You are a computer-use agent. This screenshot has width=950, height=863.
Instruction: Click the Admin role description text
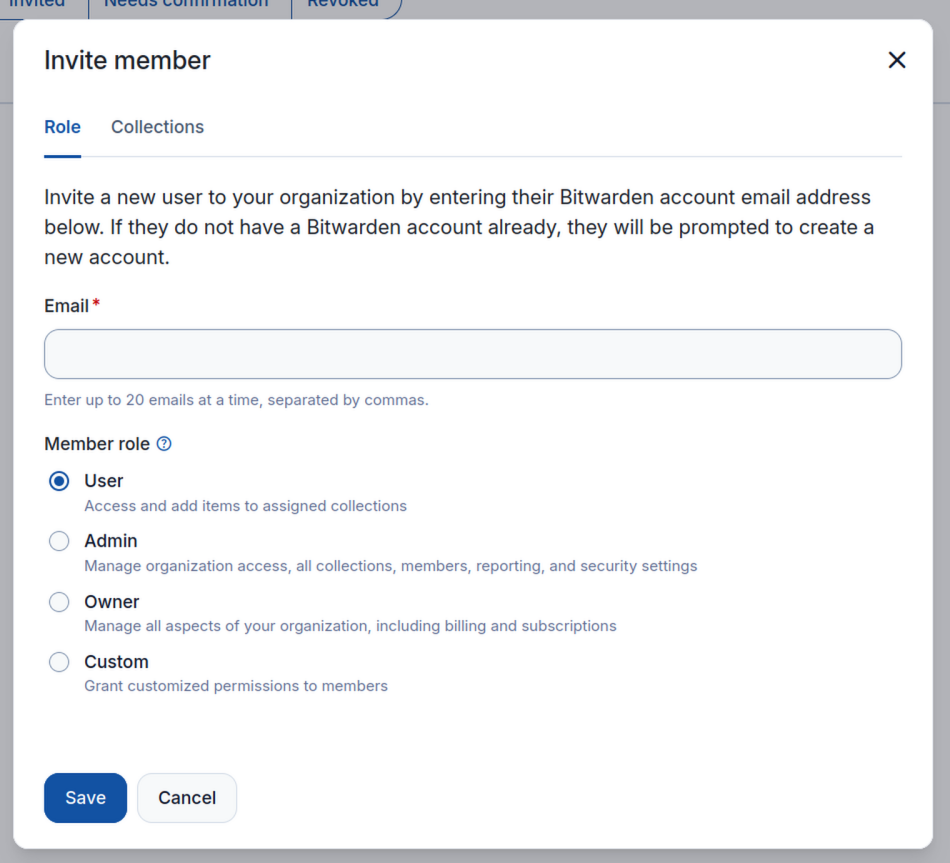pyautogui.click(x=391, y=566)
